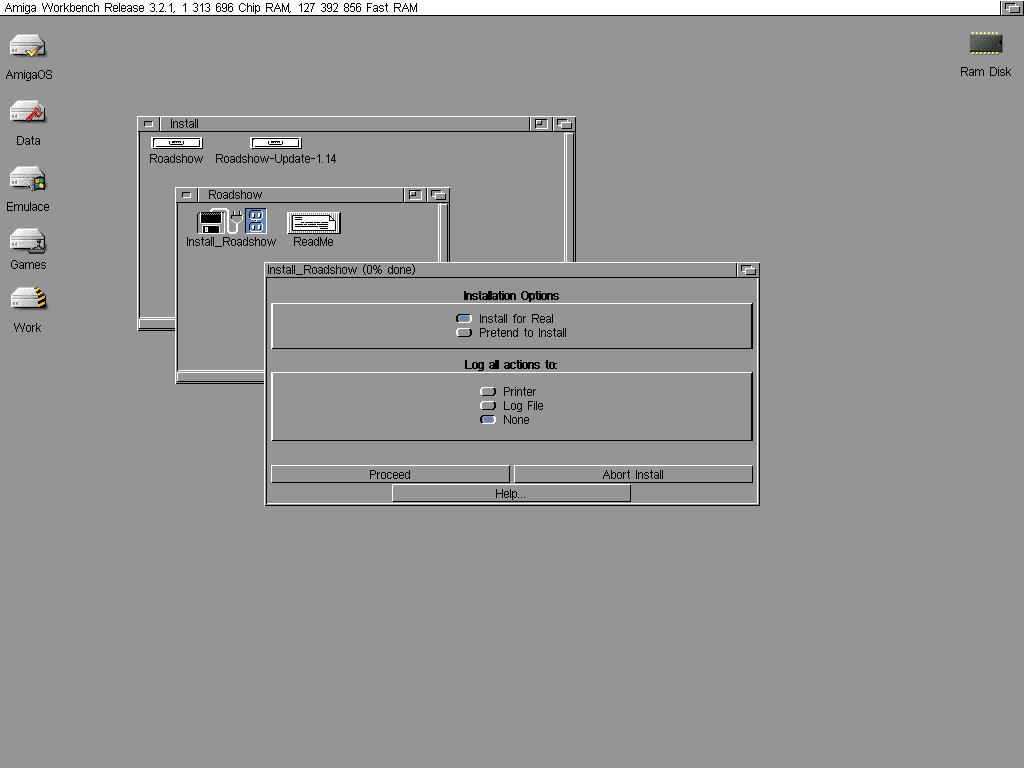Choose Pretend to Install option
The height and width of the screenshot is (768, 1024).
coord(464,333)
